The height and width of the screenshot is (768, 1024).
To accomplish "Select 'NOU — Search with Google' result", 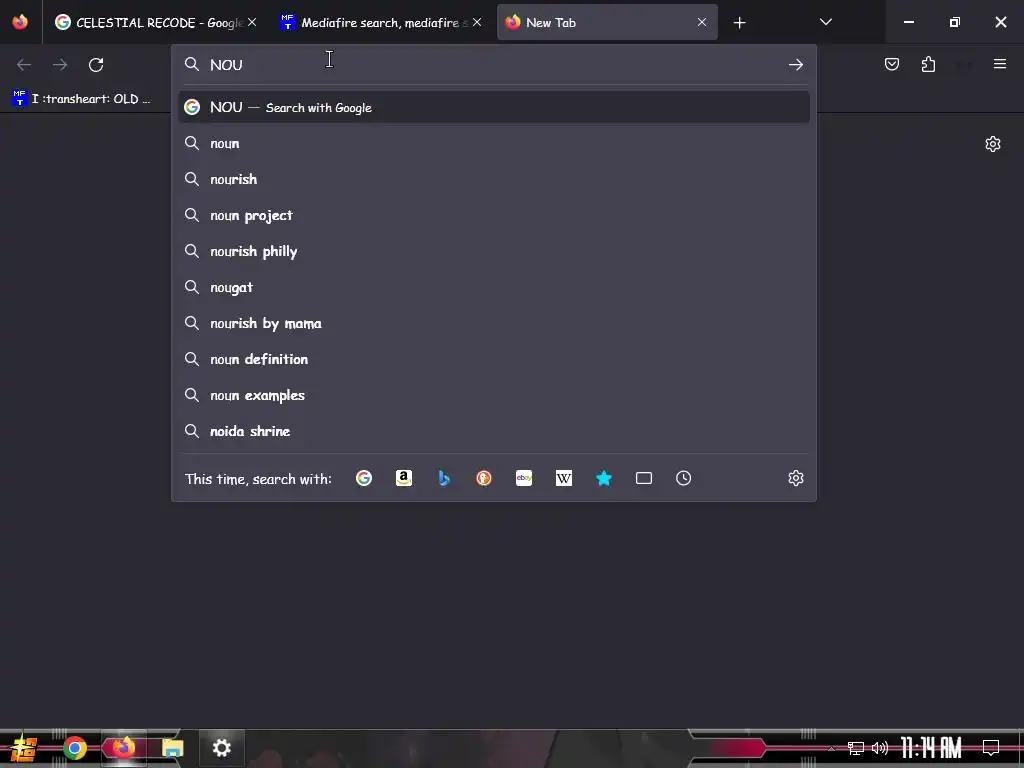I will tap(494, 107).
